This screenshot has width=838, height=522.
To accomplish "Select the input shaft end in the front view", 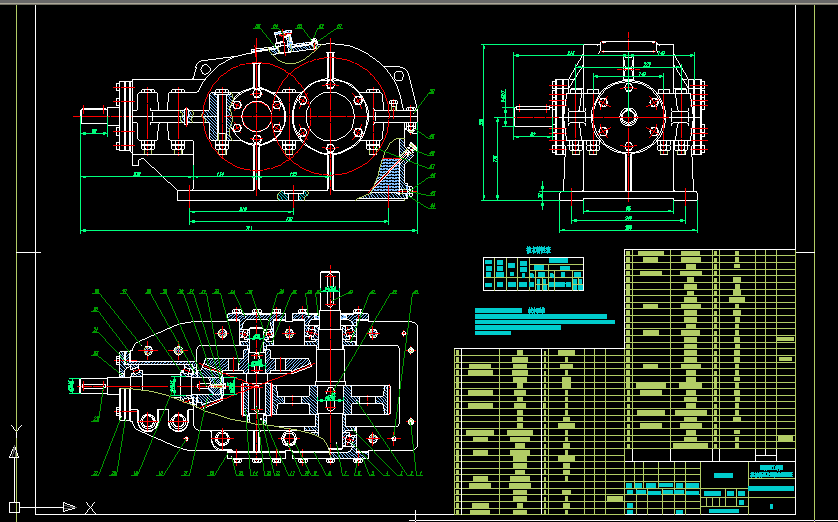I will coord(97,115).
